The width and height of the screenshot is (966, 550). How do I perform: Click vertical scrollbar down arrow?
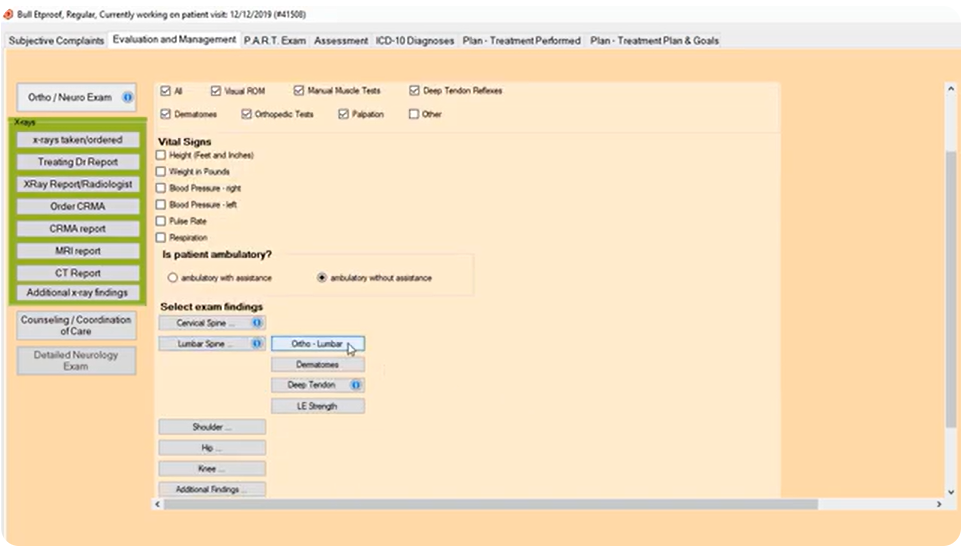tap(951, 492)
